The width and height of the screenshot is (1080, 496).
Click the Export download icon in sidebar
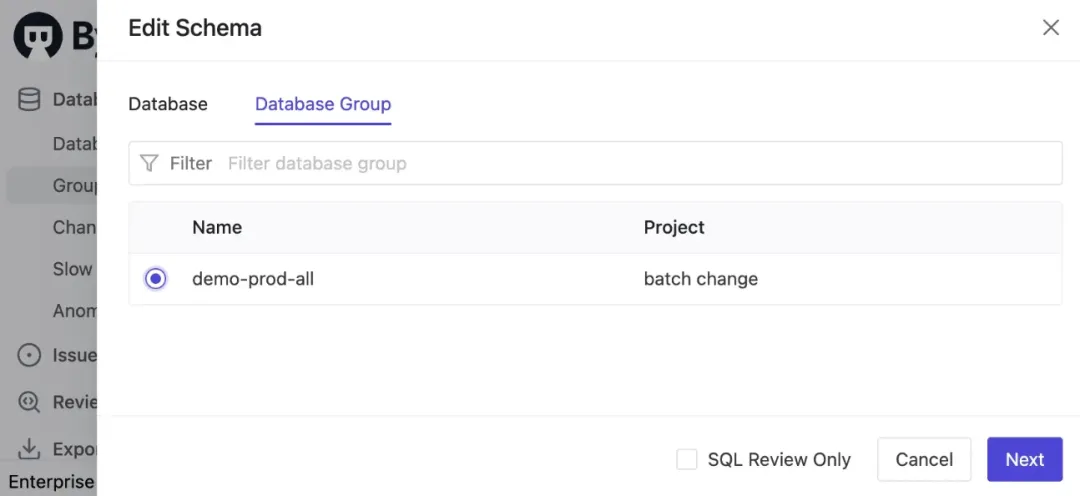coord(30,448)
